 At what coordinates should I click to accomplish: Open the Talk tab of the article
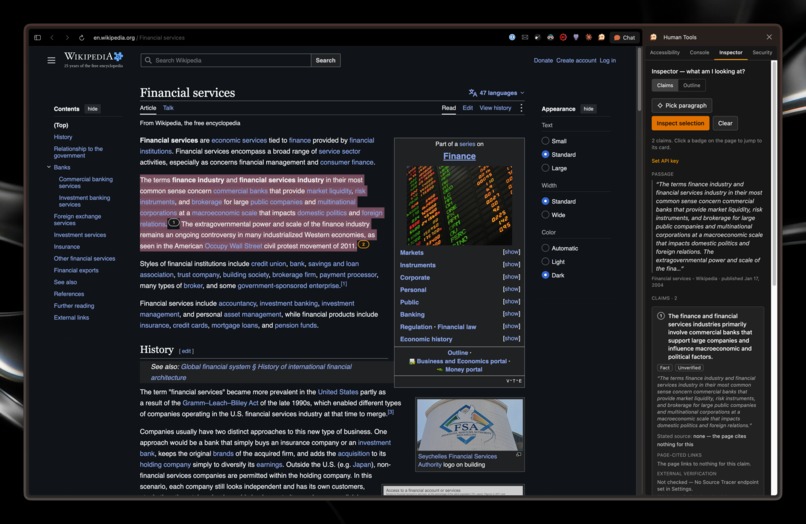[x=168, y=108]
